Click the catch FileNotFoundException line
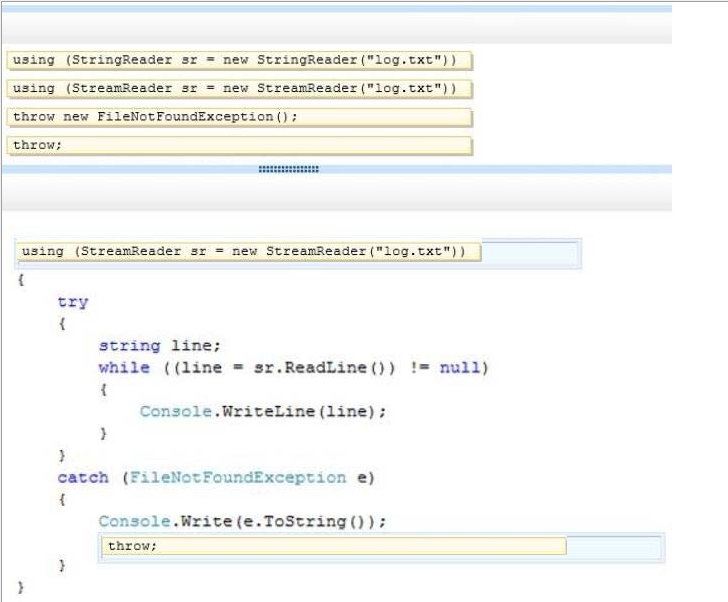Viewport: 728px width, 602px height. coord(216,478)
